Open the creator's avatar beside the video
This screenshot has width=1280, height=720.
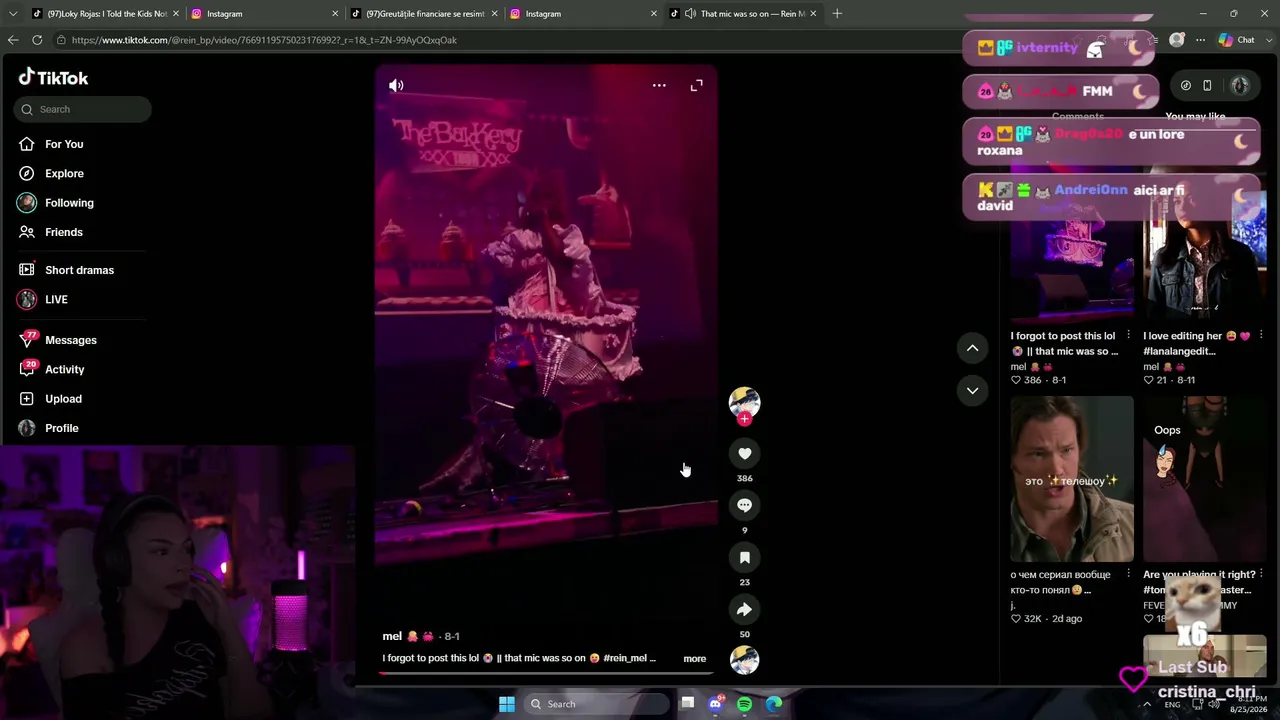pyautogui.click(x=744, y=401)
